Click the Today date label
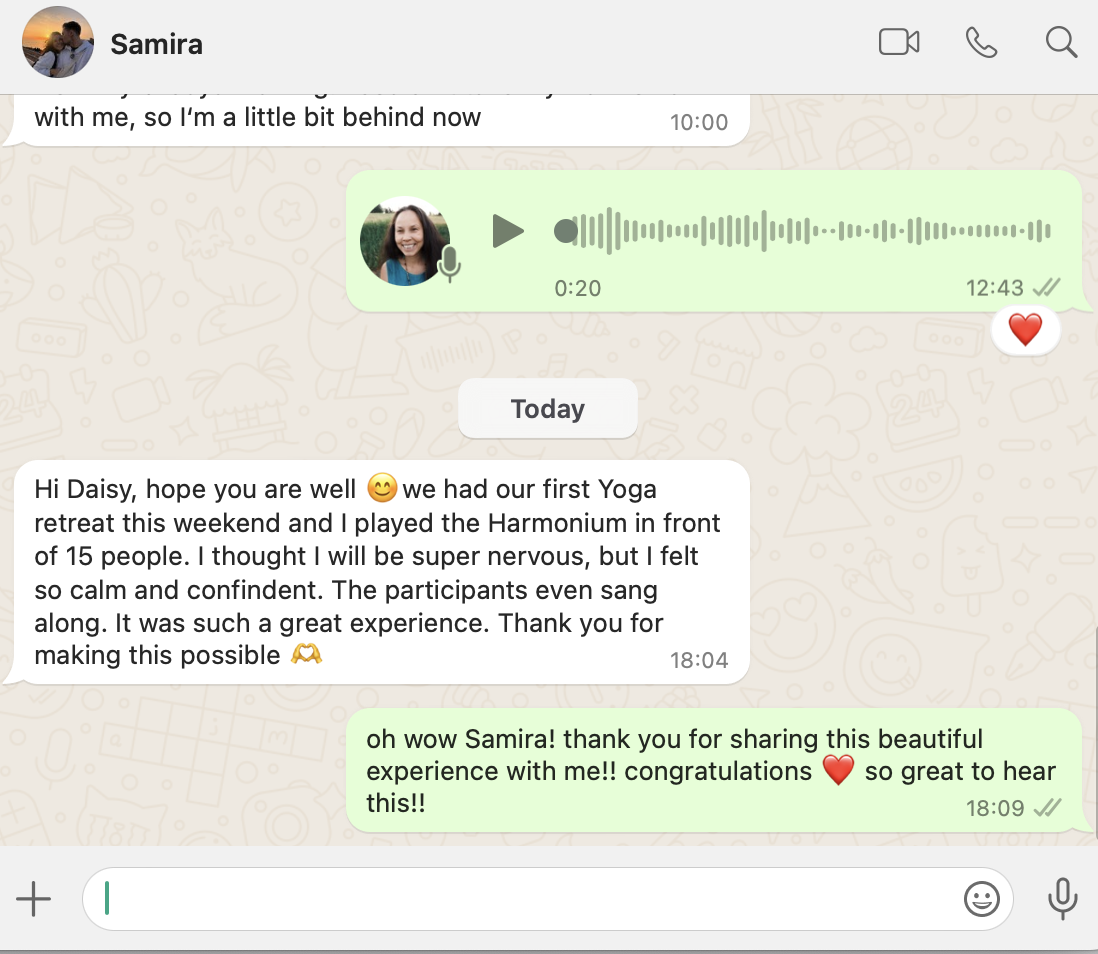The image size is (1098, 954). pyautogui.click(x=548, y=408)
